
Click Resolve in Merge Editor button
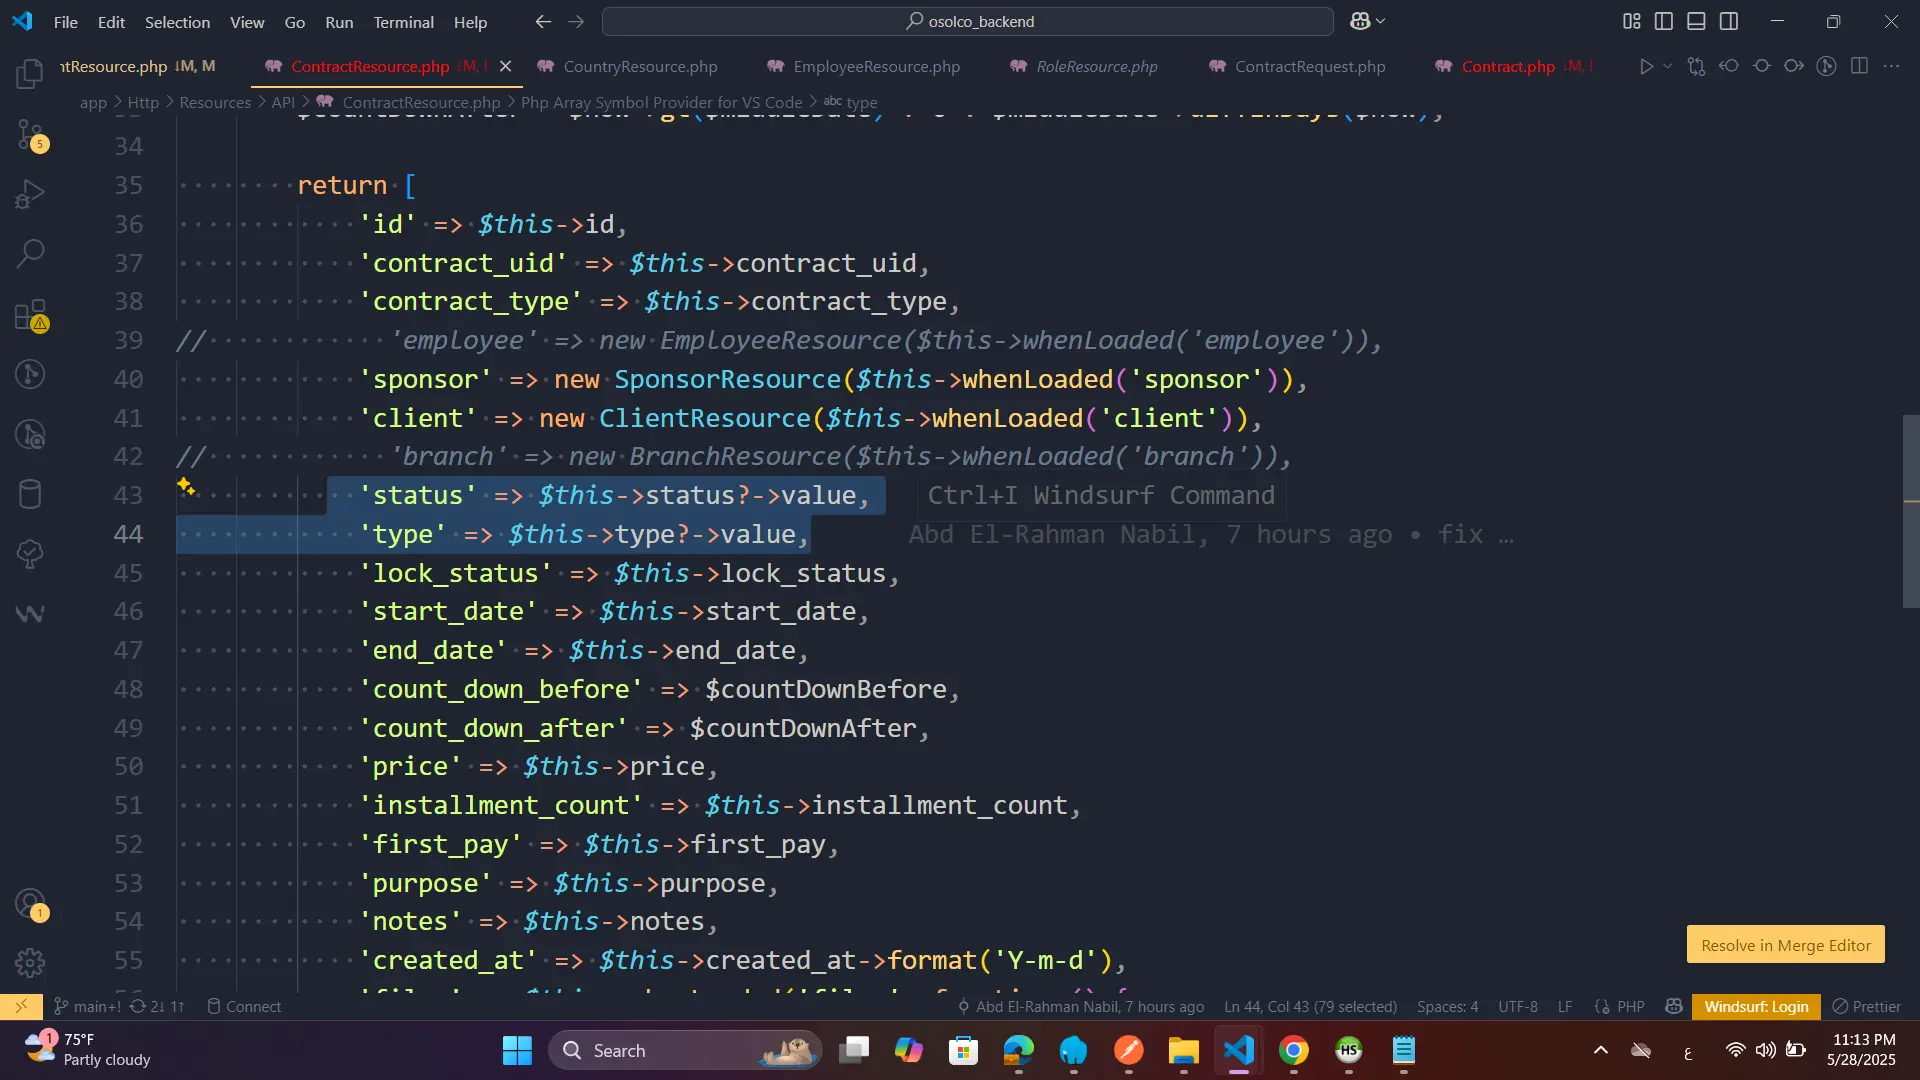pos(1785,945)
